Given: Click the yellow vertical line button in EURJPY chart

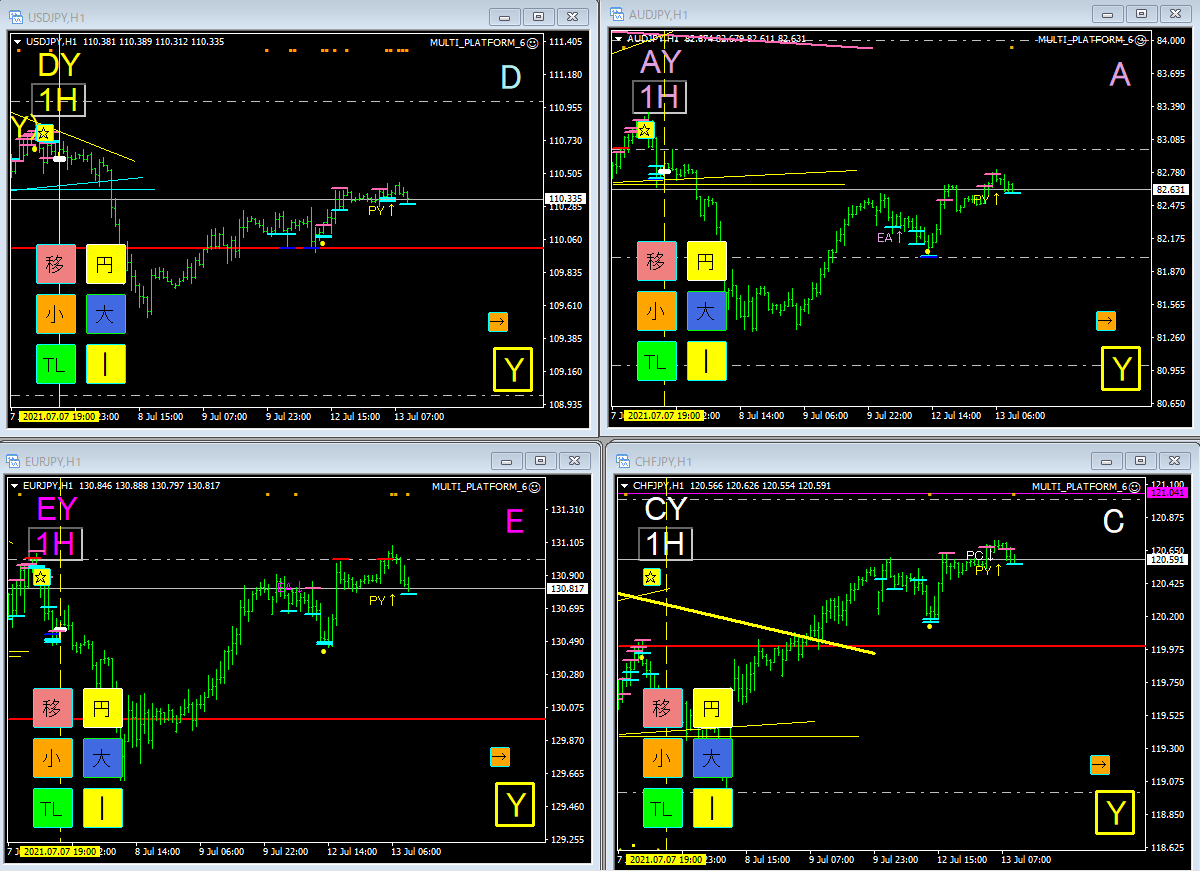Looking at the screenshot, I should (102, 808).
